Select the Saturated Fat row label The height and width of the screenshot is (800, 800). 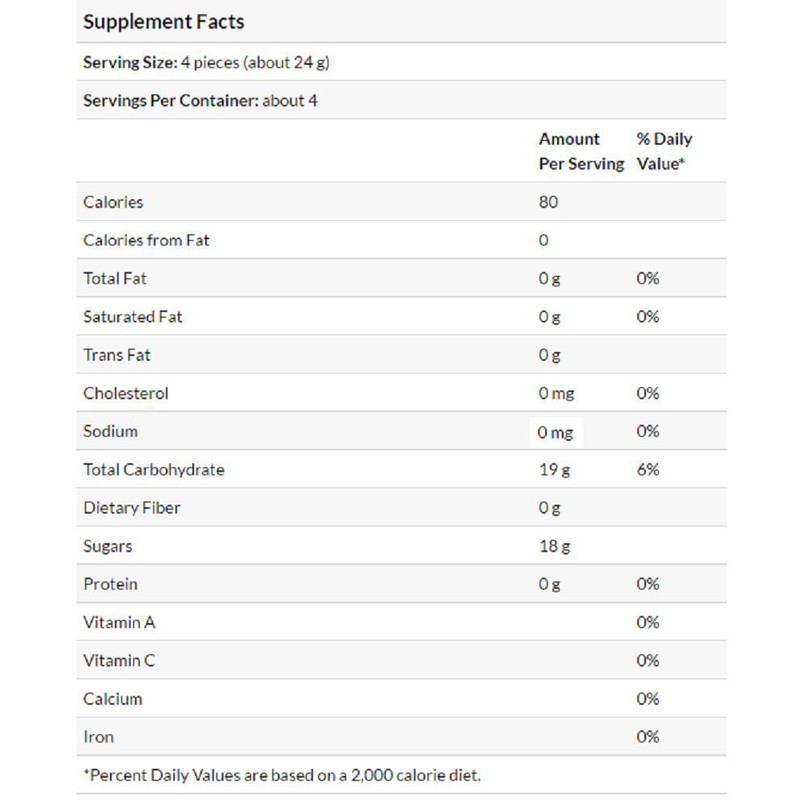coord(132,317)
